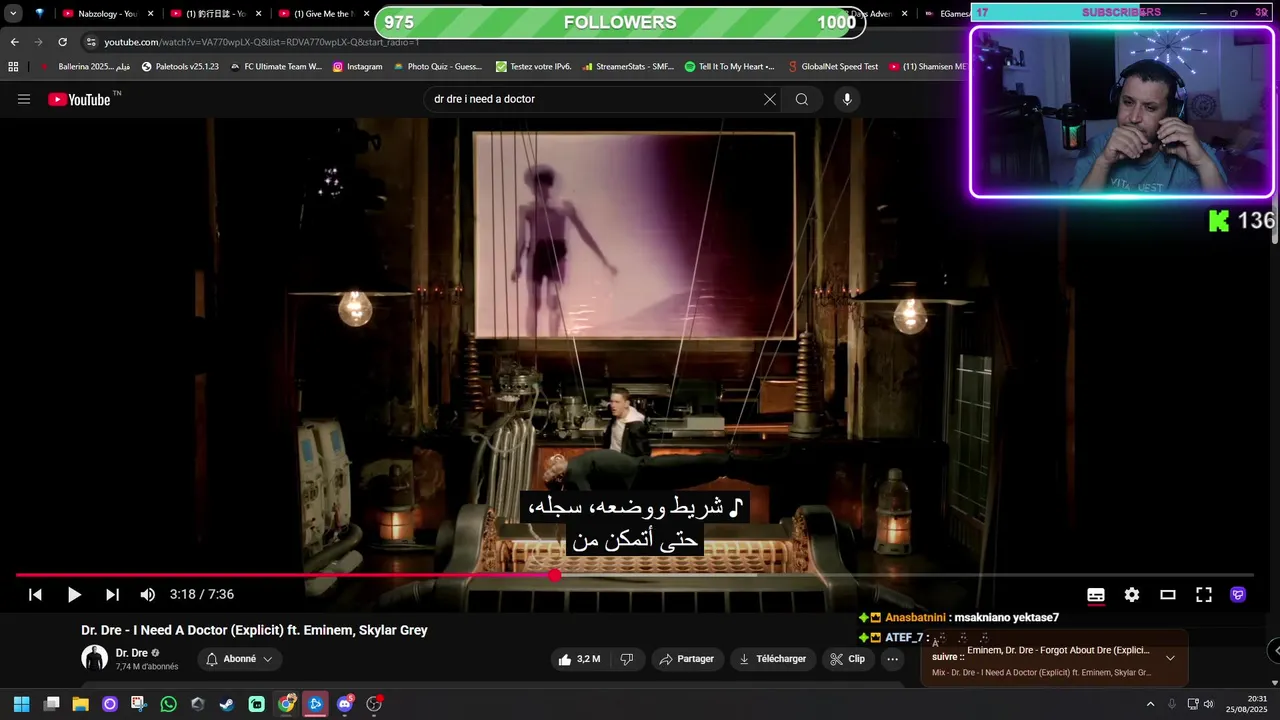1280x720 pixels.
Task: Go to the previous video
Action: point(35,594)
